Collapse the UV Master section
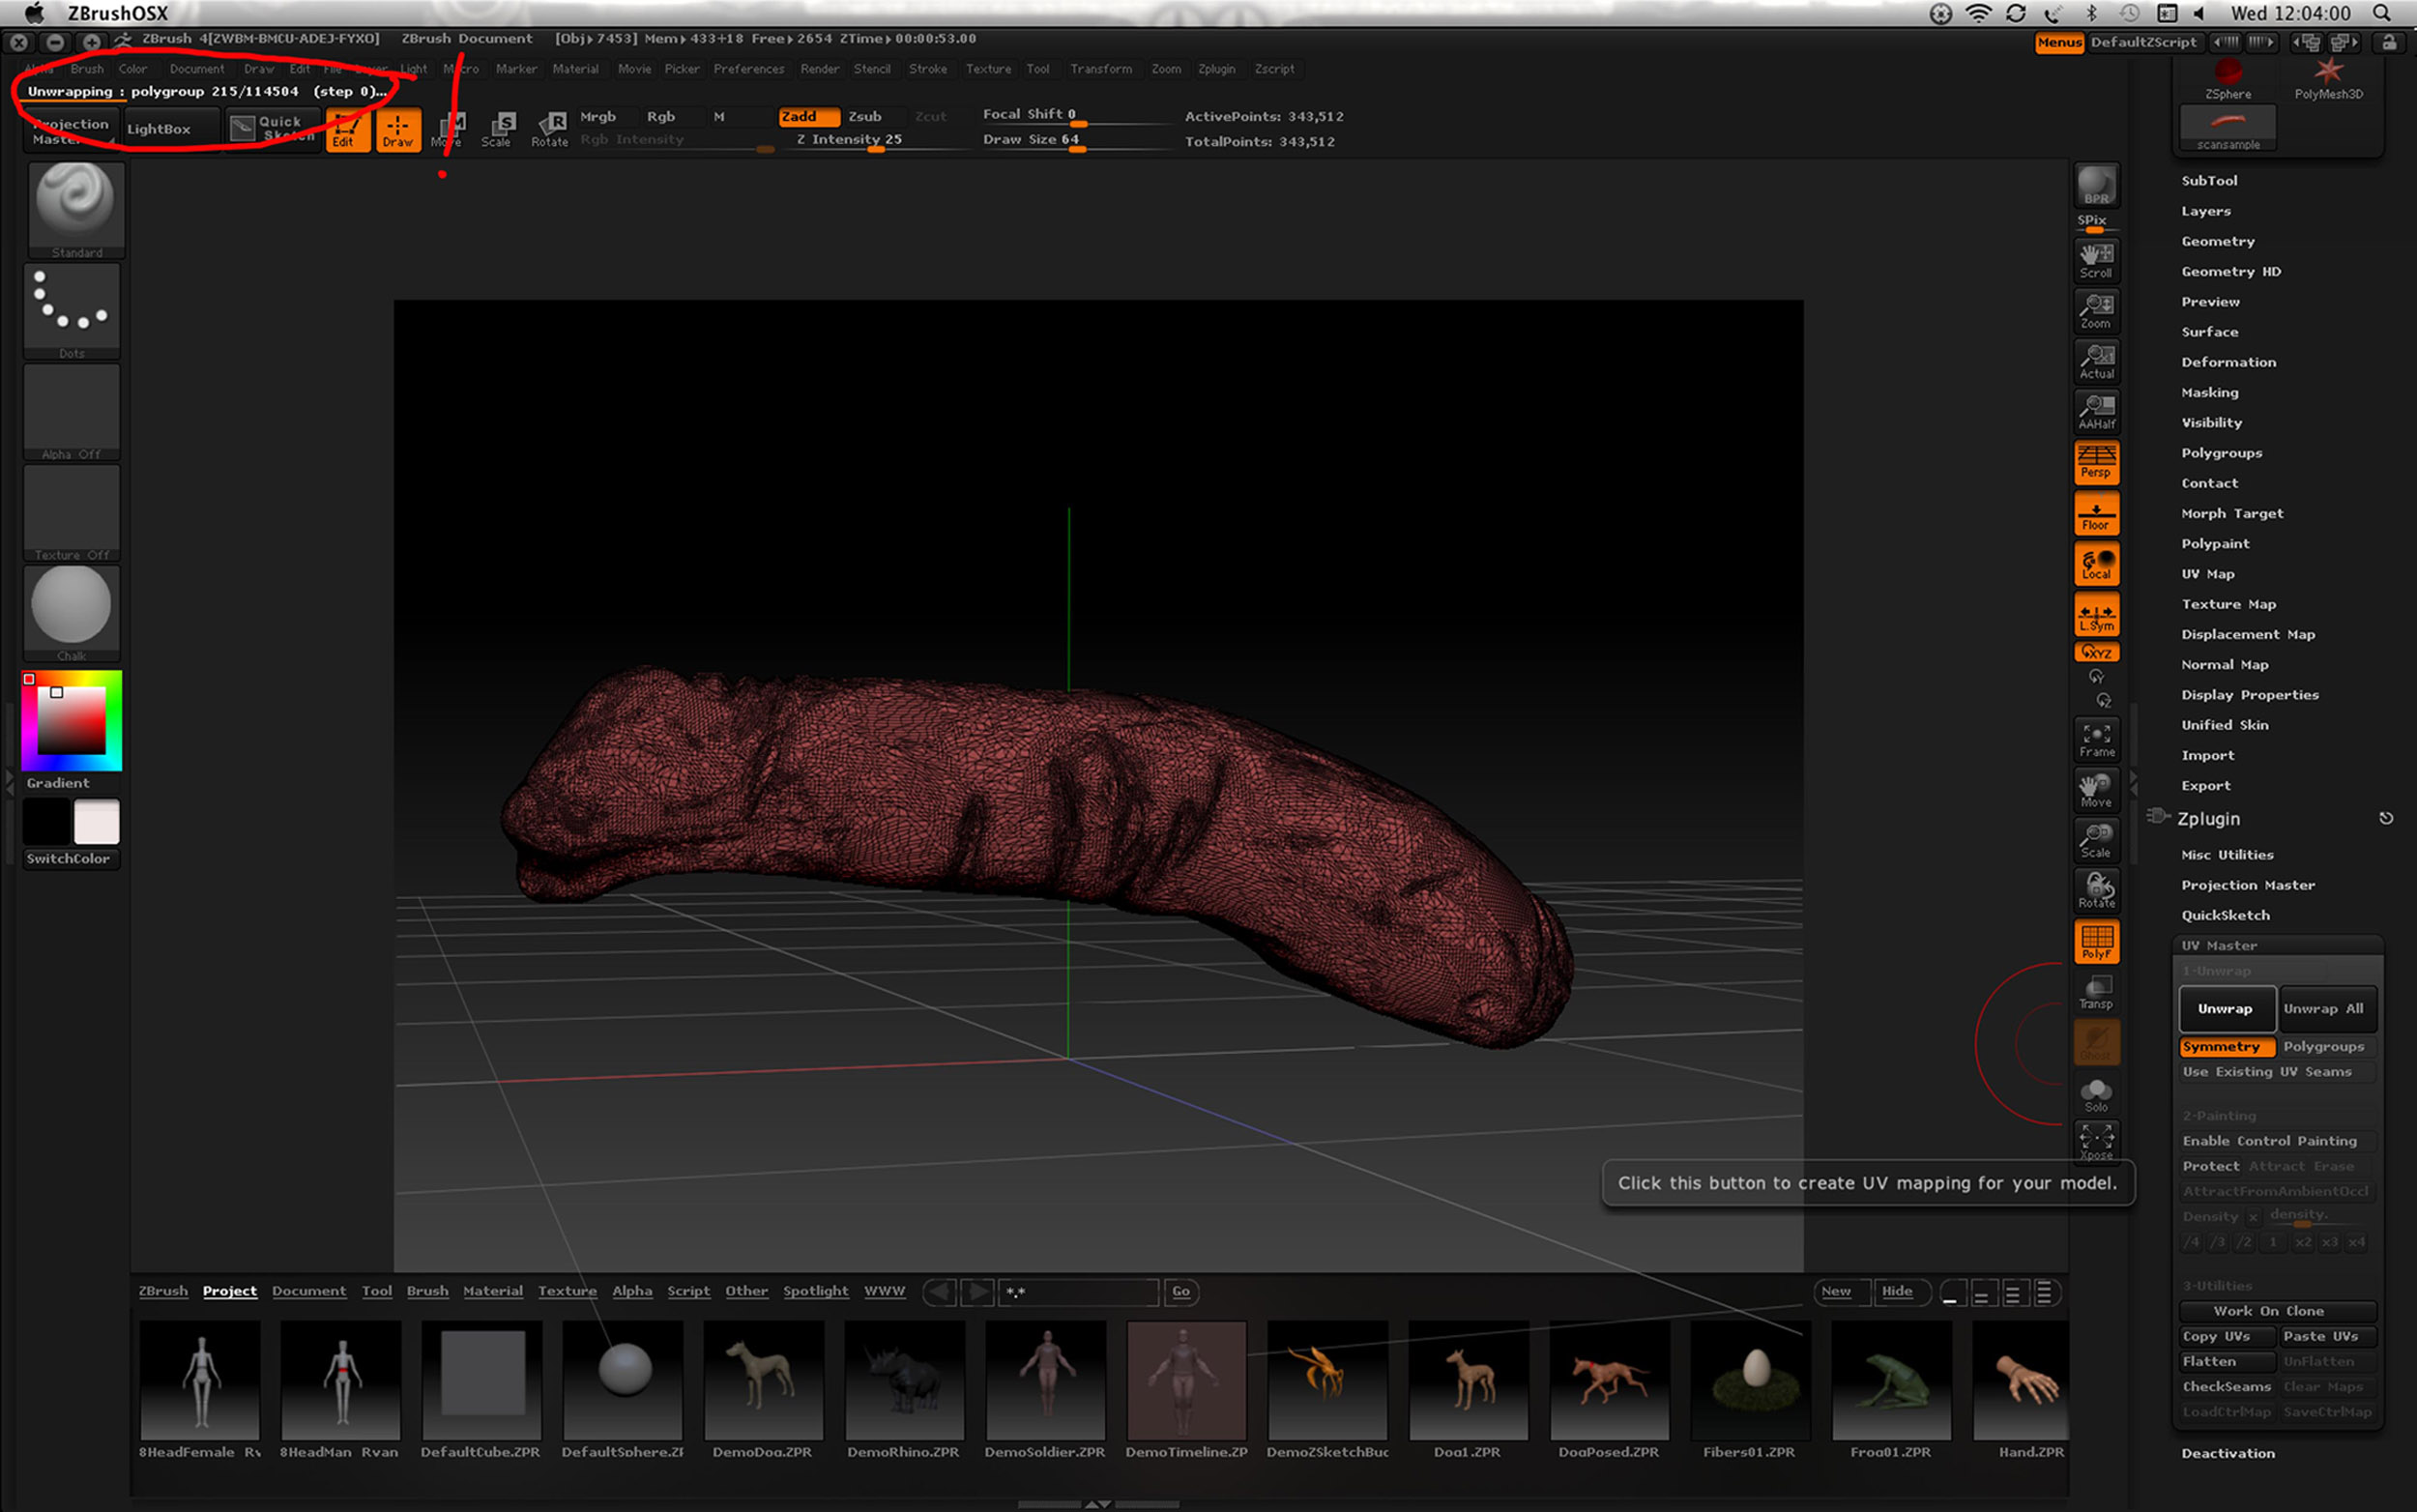Viewport: 2417px width, 1512px height. click(x=2219, y=945)
